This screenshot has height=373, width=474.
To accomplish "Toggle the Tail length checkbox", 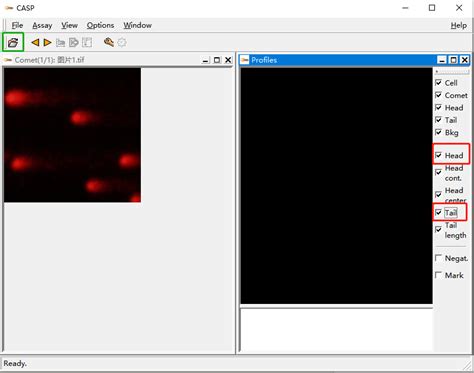I will click(x=439, y=229).
